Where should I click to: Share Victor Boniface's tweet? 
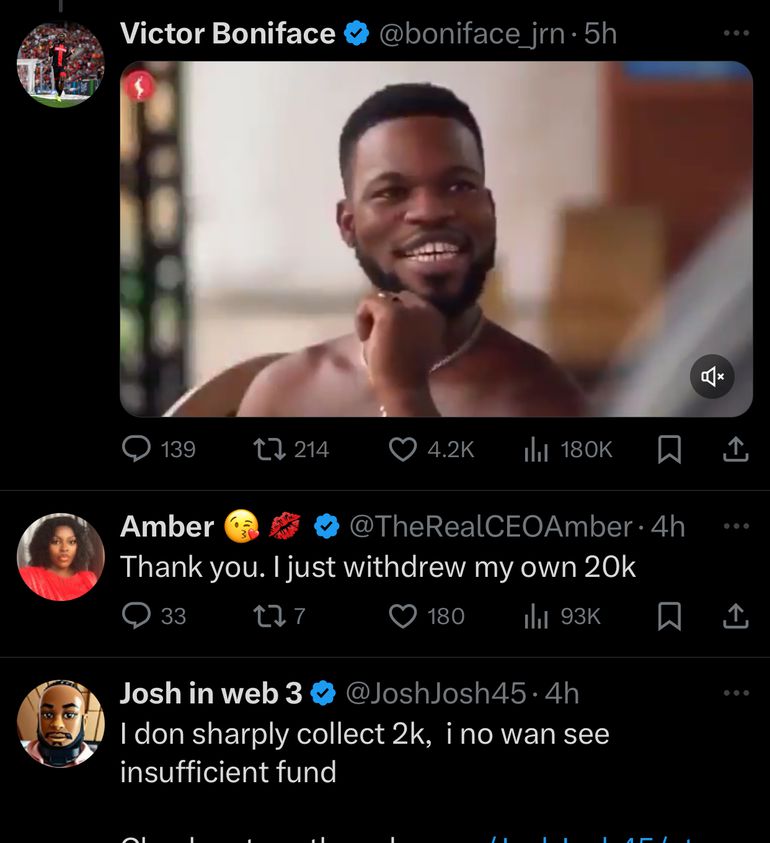click(x=735, y=450)
